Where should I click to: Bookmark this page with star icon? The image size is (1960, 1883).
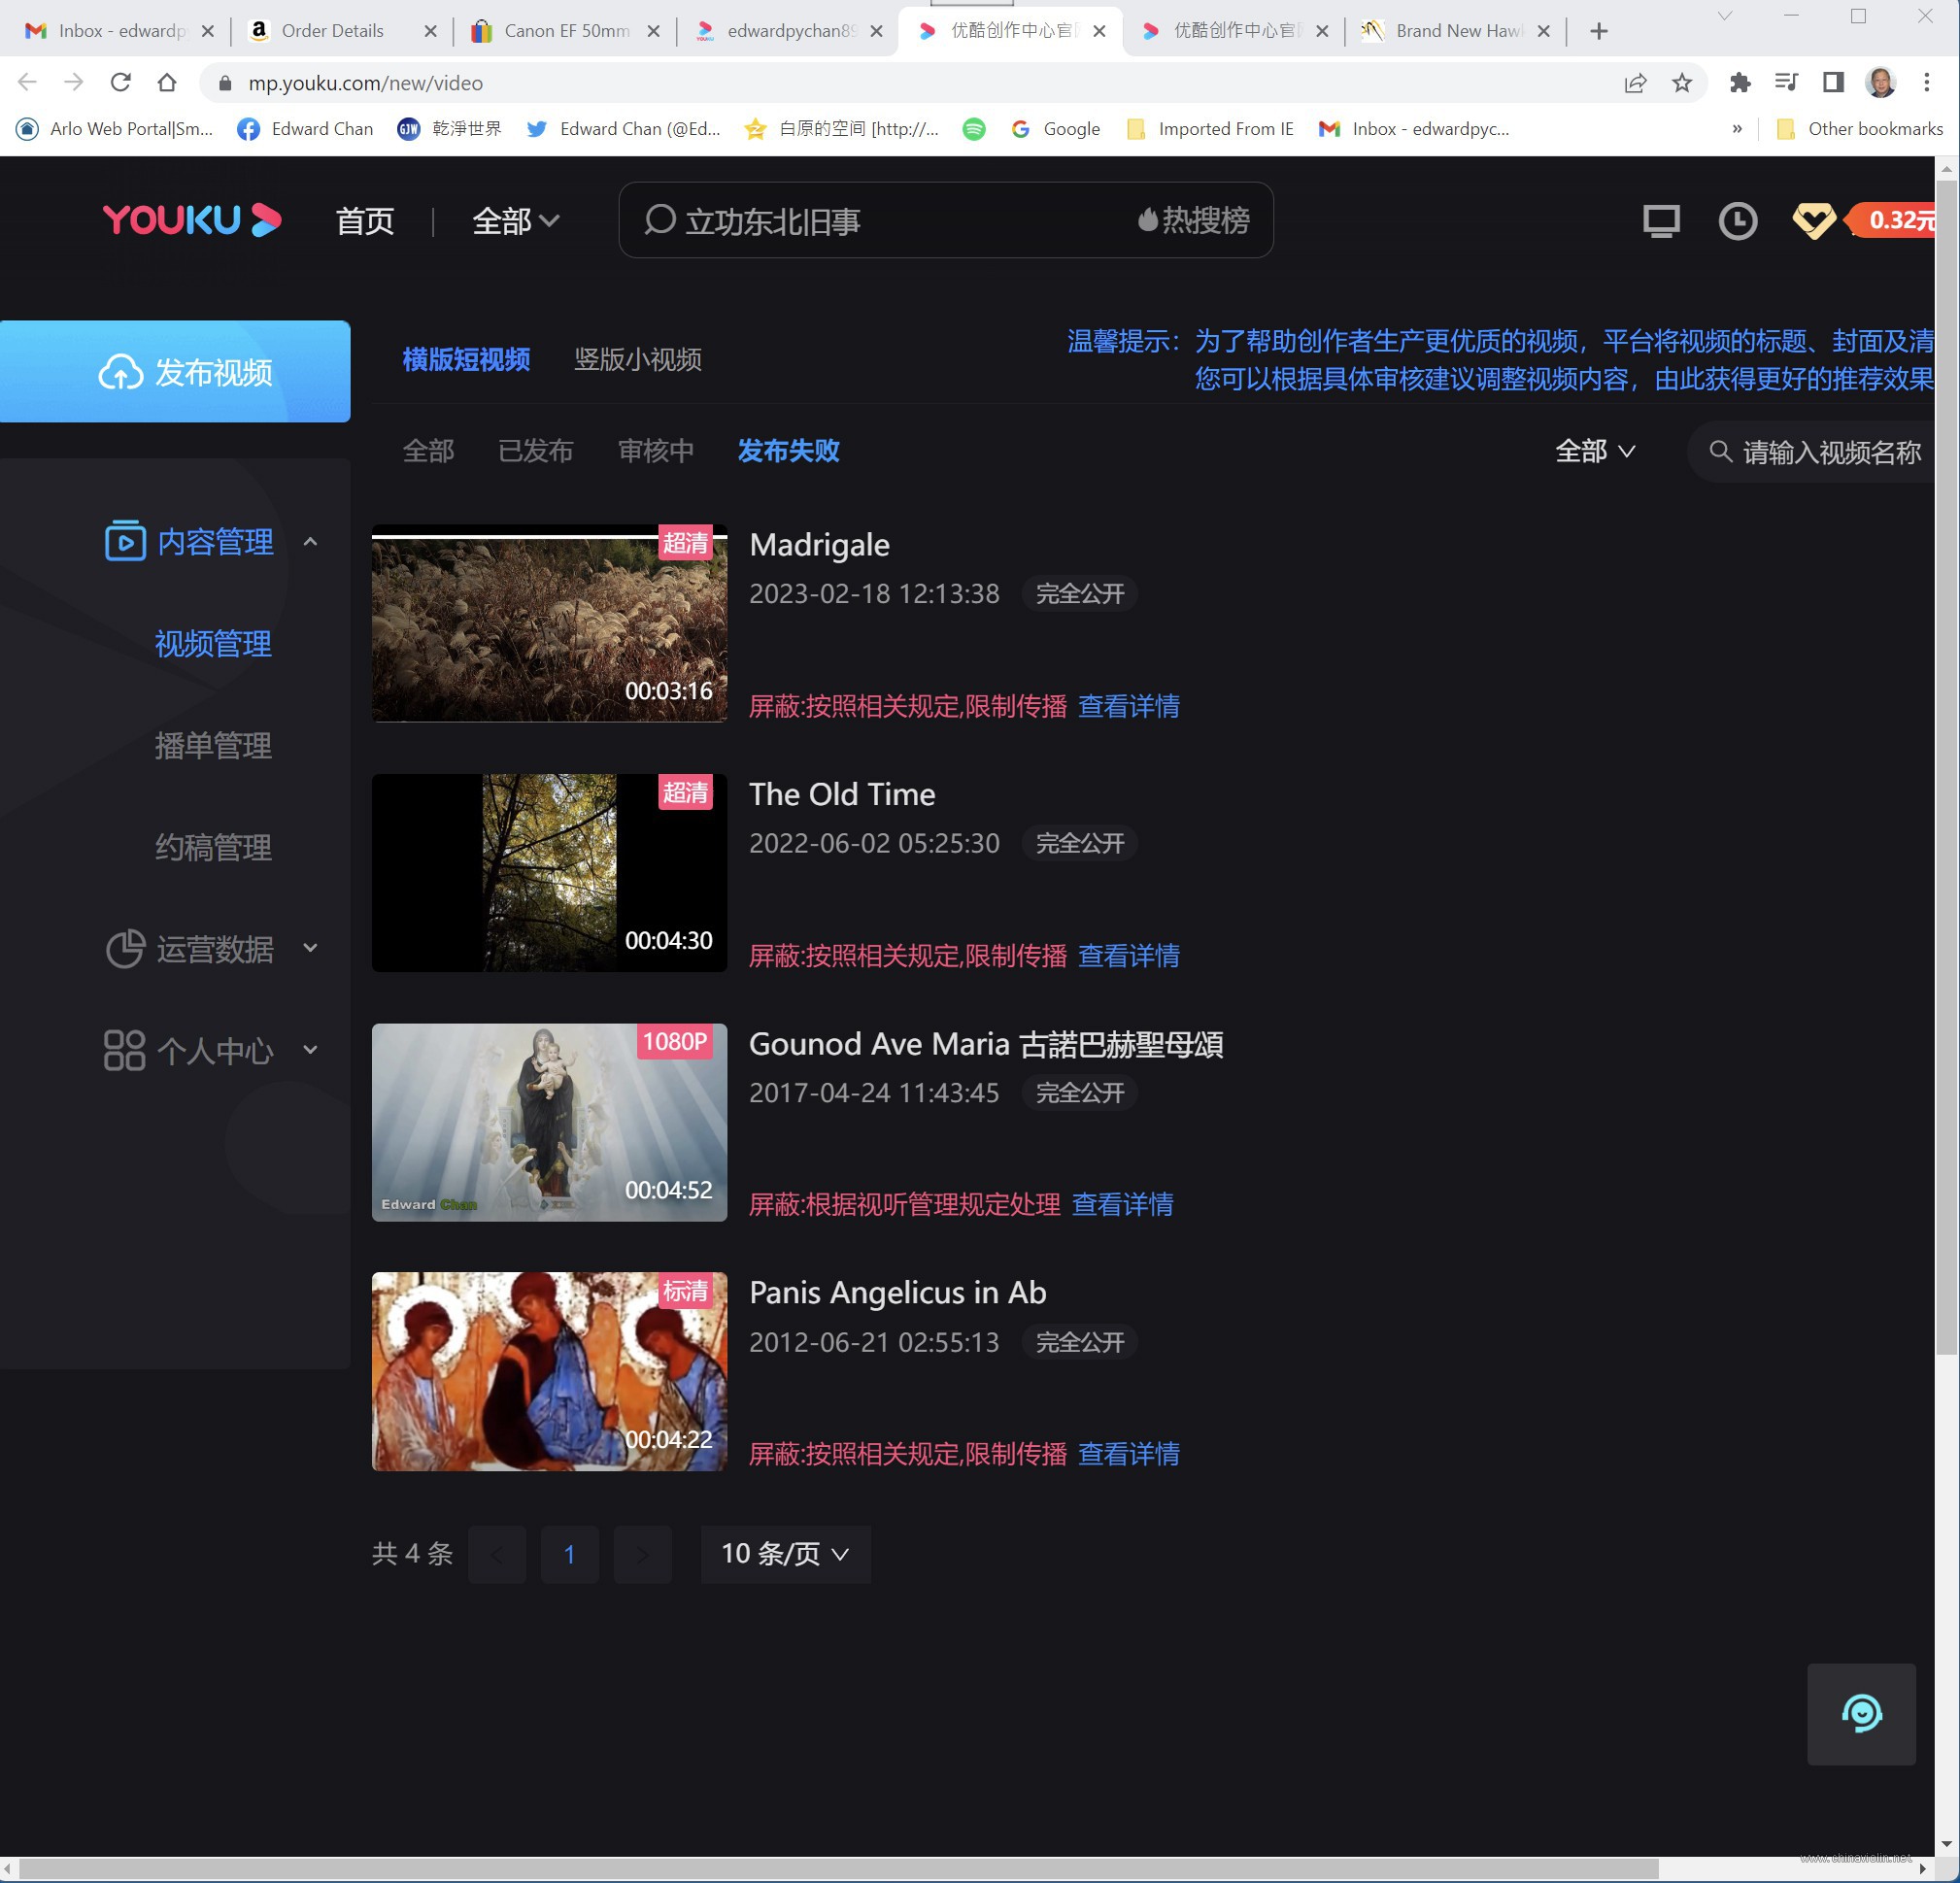click(1682, 83)
